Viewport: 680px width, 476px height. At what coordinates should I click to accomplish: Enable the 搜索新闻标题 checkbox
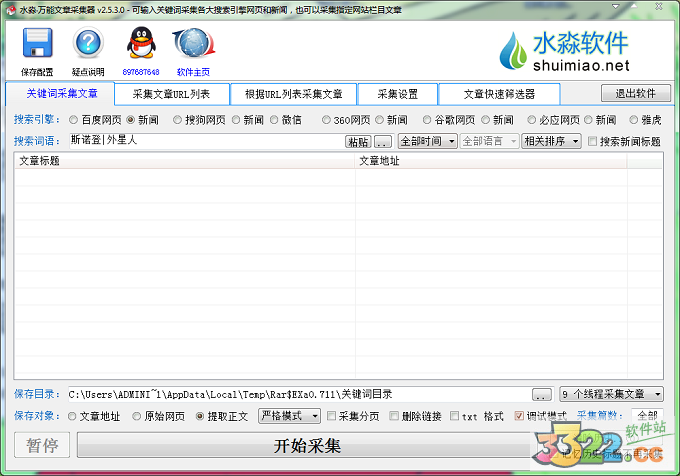click(592, 141)
